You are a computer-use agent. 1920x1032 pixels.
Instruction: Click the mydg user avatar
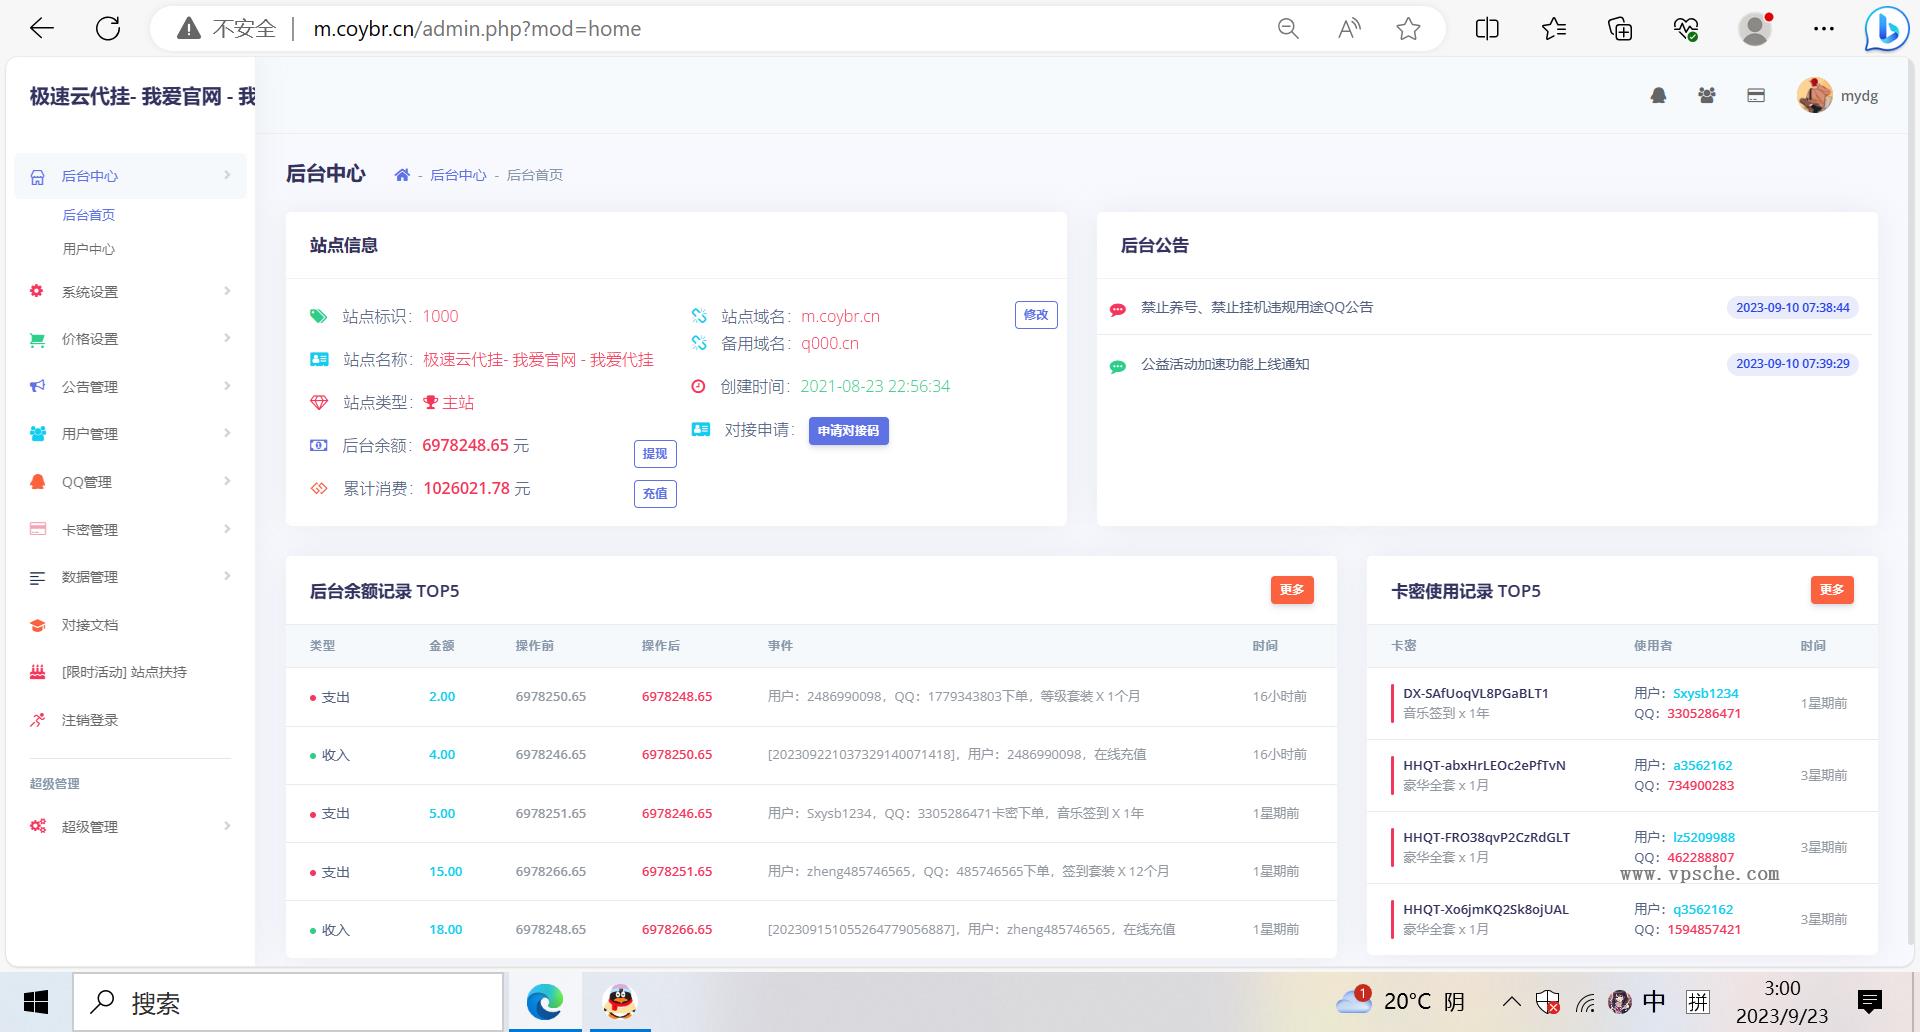click(x=1813, y=95)
